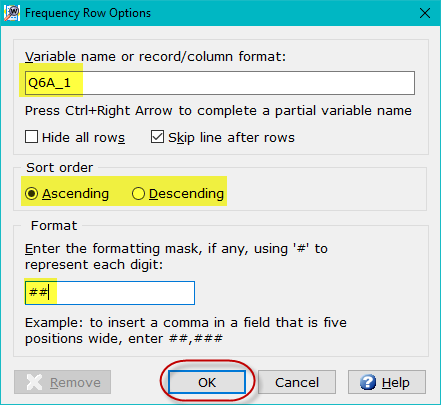This screenshot has width=441, height=405.
Task: Click the blue question mark icon
Action: click(368, 382)
